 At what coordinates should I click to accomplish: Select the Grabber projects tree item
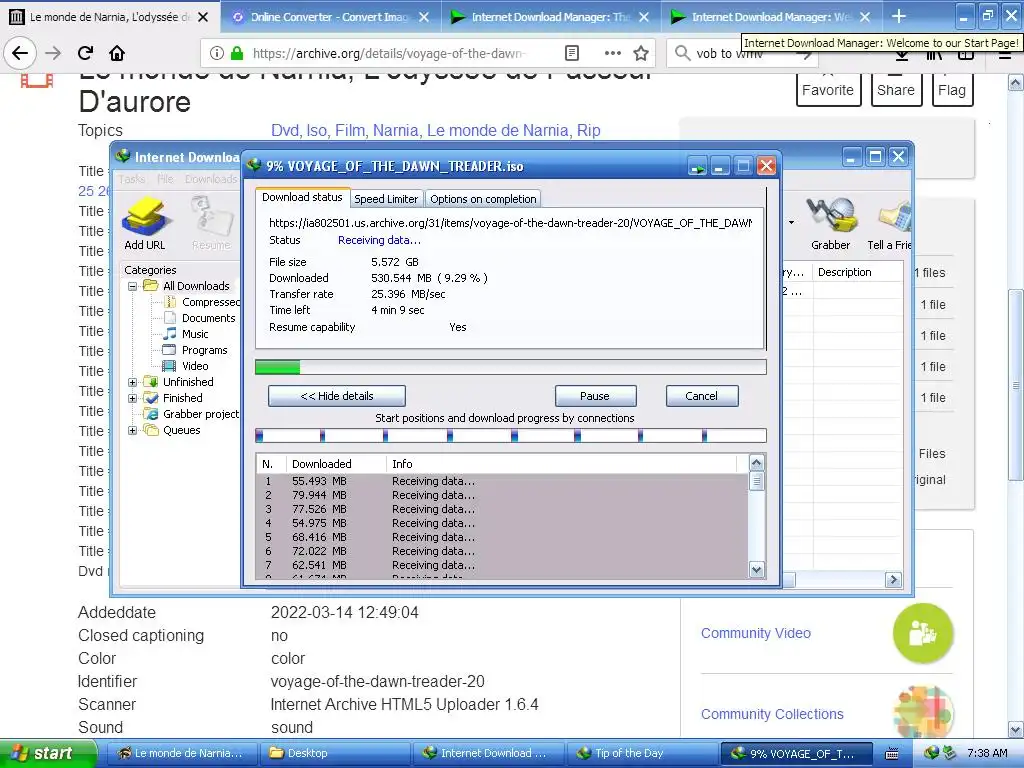tap(192, 414)
